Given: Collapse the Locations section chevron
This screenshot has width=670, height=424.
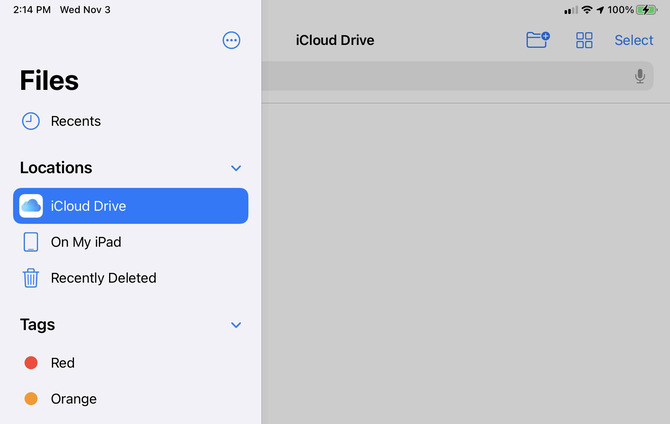Looking at the screenshot, I should pos(236,168).
